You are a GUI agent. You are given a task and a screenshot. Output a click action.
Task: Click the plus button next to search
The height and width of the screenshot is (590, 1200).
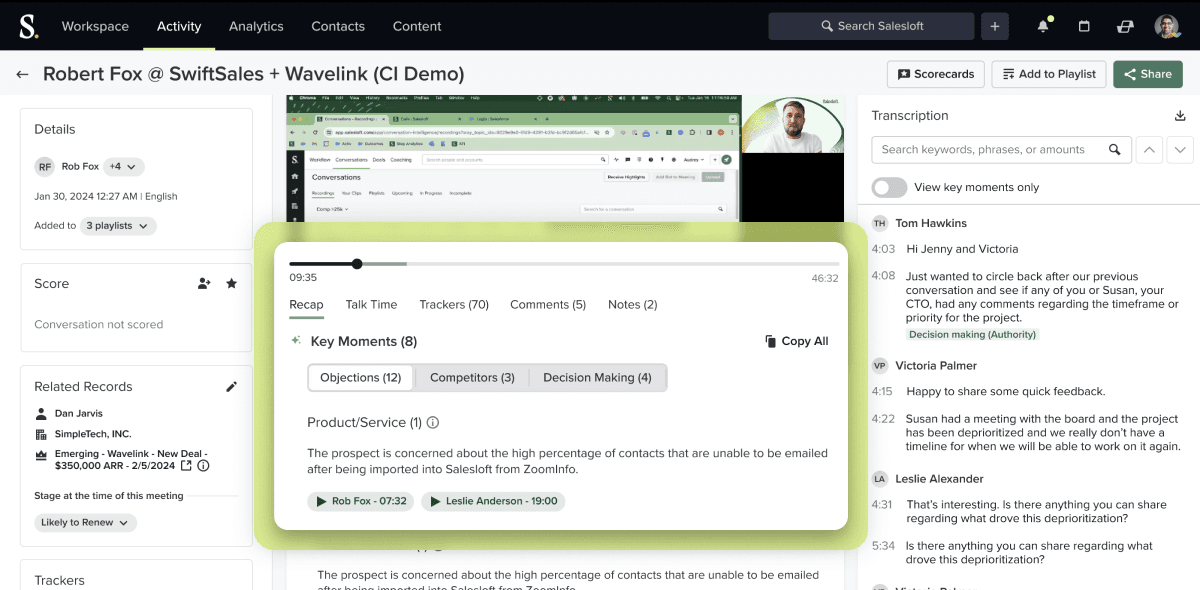[x=994, y=26]
